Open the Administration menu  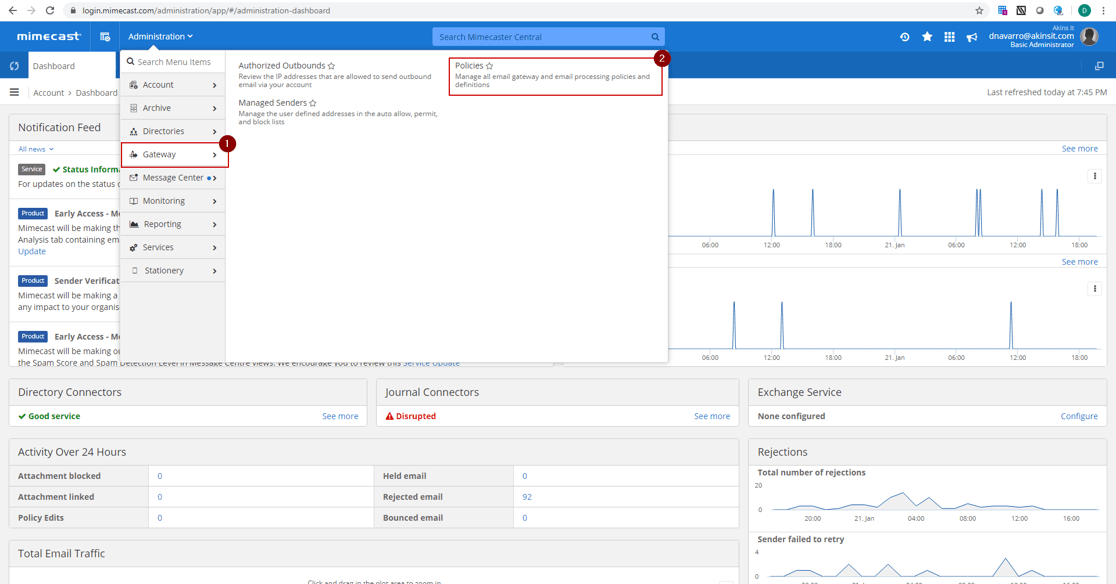pos(160,35)
